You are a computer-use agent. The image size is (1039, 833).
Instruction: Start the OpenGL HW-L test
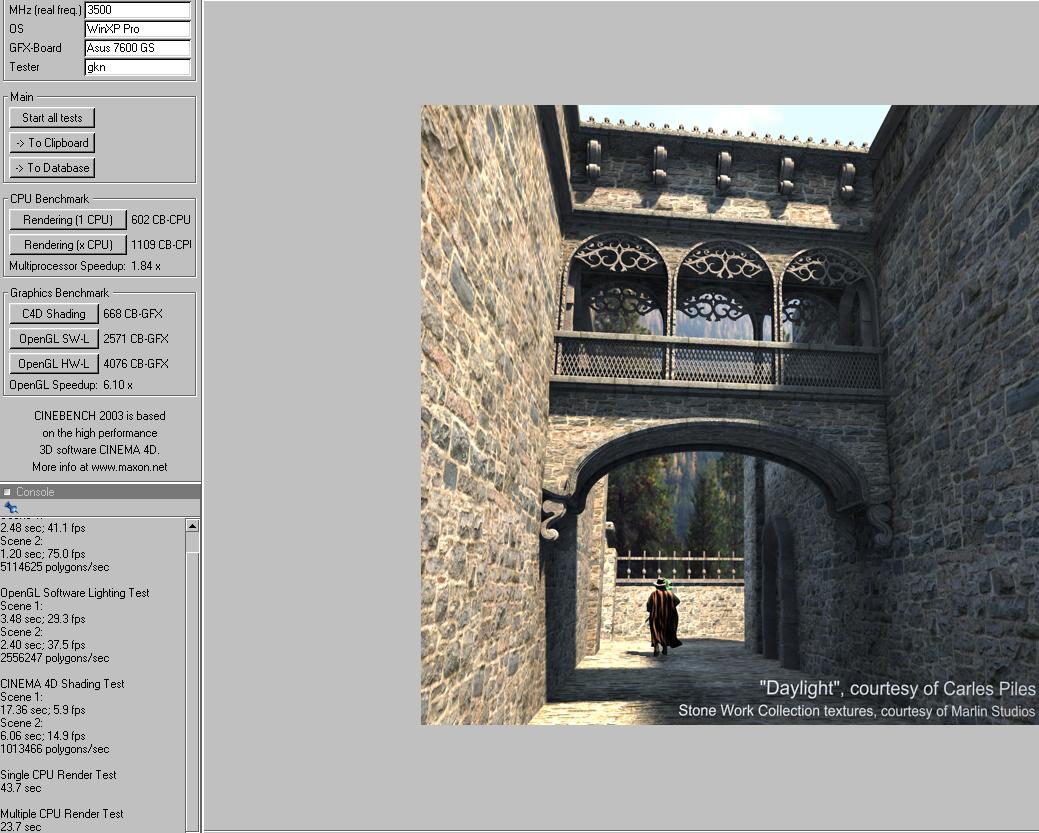54,364
